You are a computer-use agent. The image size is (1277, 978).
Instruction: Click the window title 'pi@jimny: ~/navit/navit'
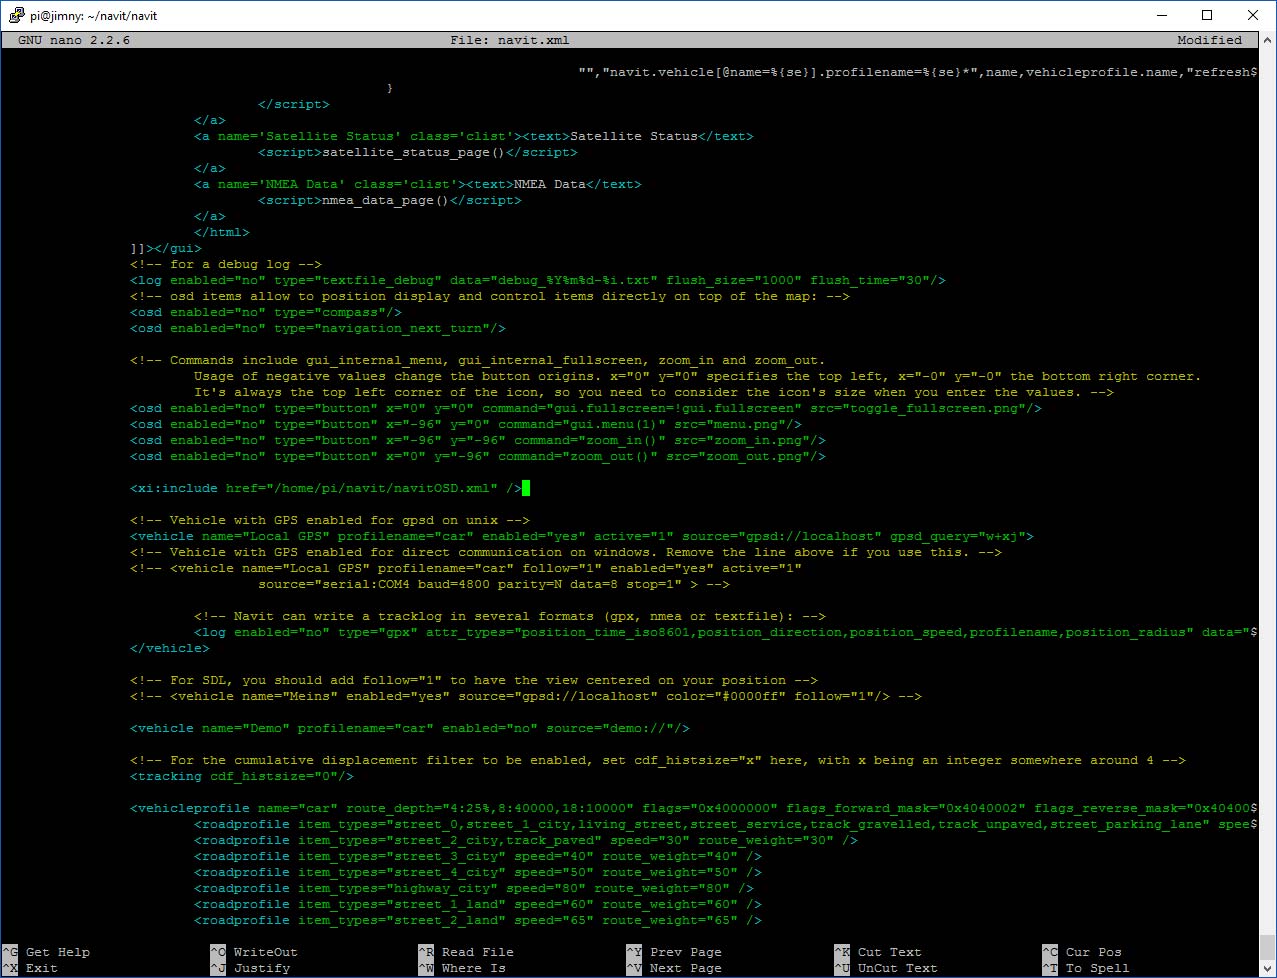[93, 16]
